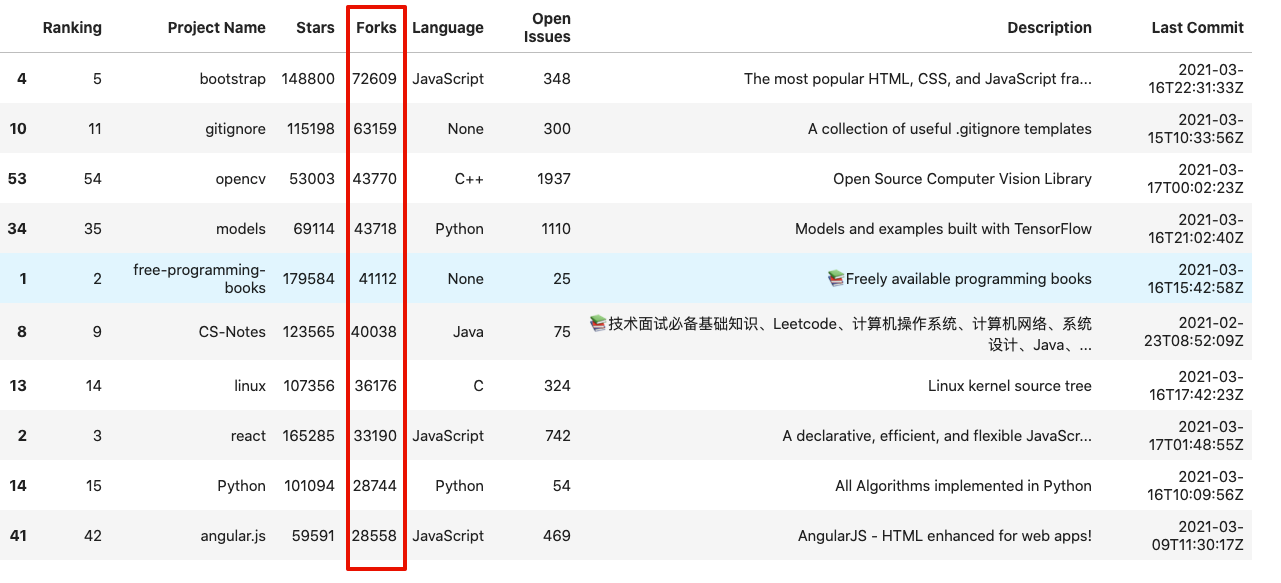Click forks value 28744
The width and height of the screenshot is (1281, 583).
[x=375, y=486]
